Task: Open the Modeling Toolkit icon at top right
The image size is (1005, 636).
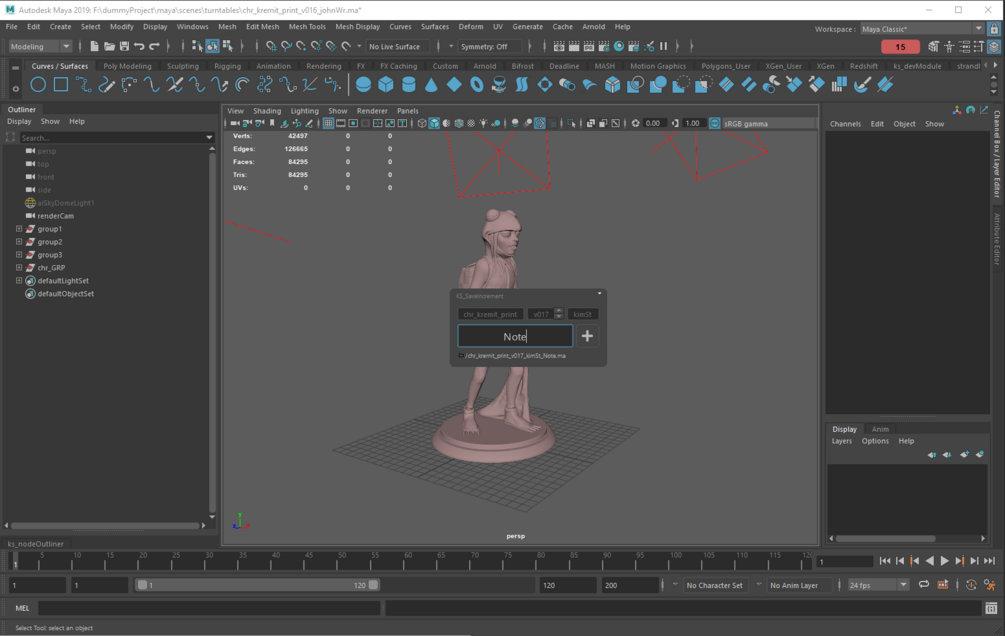Action: click(934, 46)
